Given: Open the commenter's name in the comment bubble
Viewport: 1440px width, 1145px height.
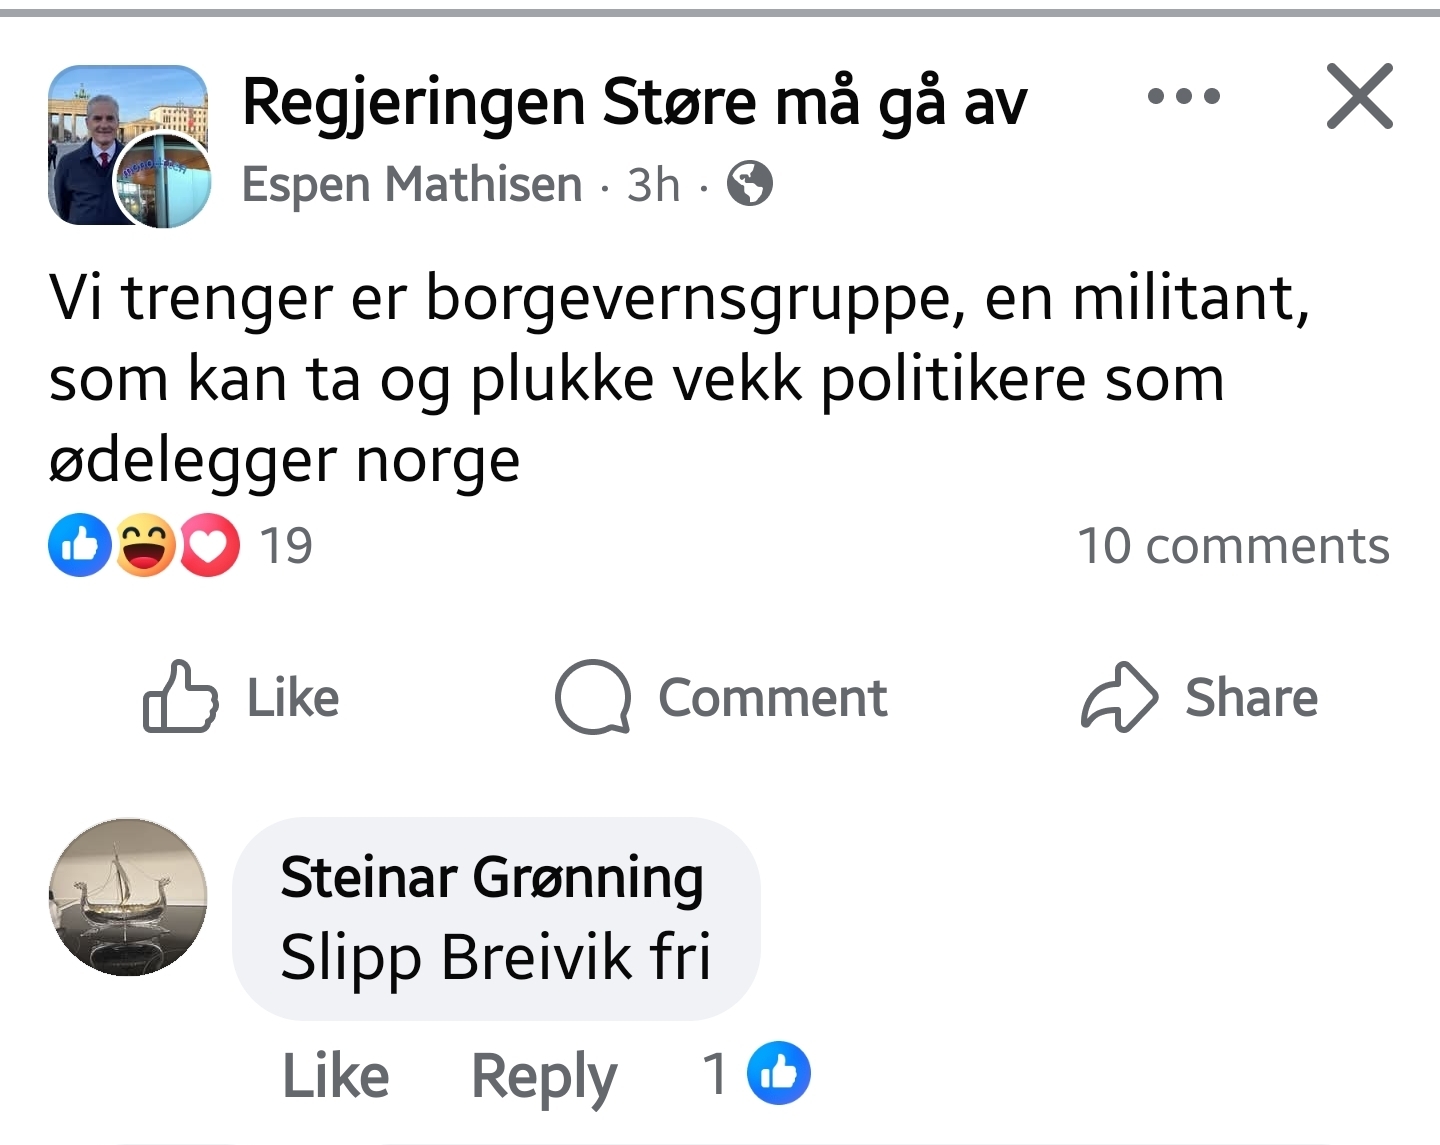Looking at the screenshot, I should pyautogui.click(x=492, y=878).
